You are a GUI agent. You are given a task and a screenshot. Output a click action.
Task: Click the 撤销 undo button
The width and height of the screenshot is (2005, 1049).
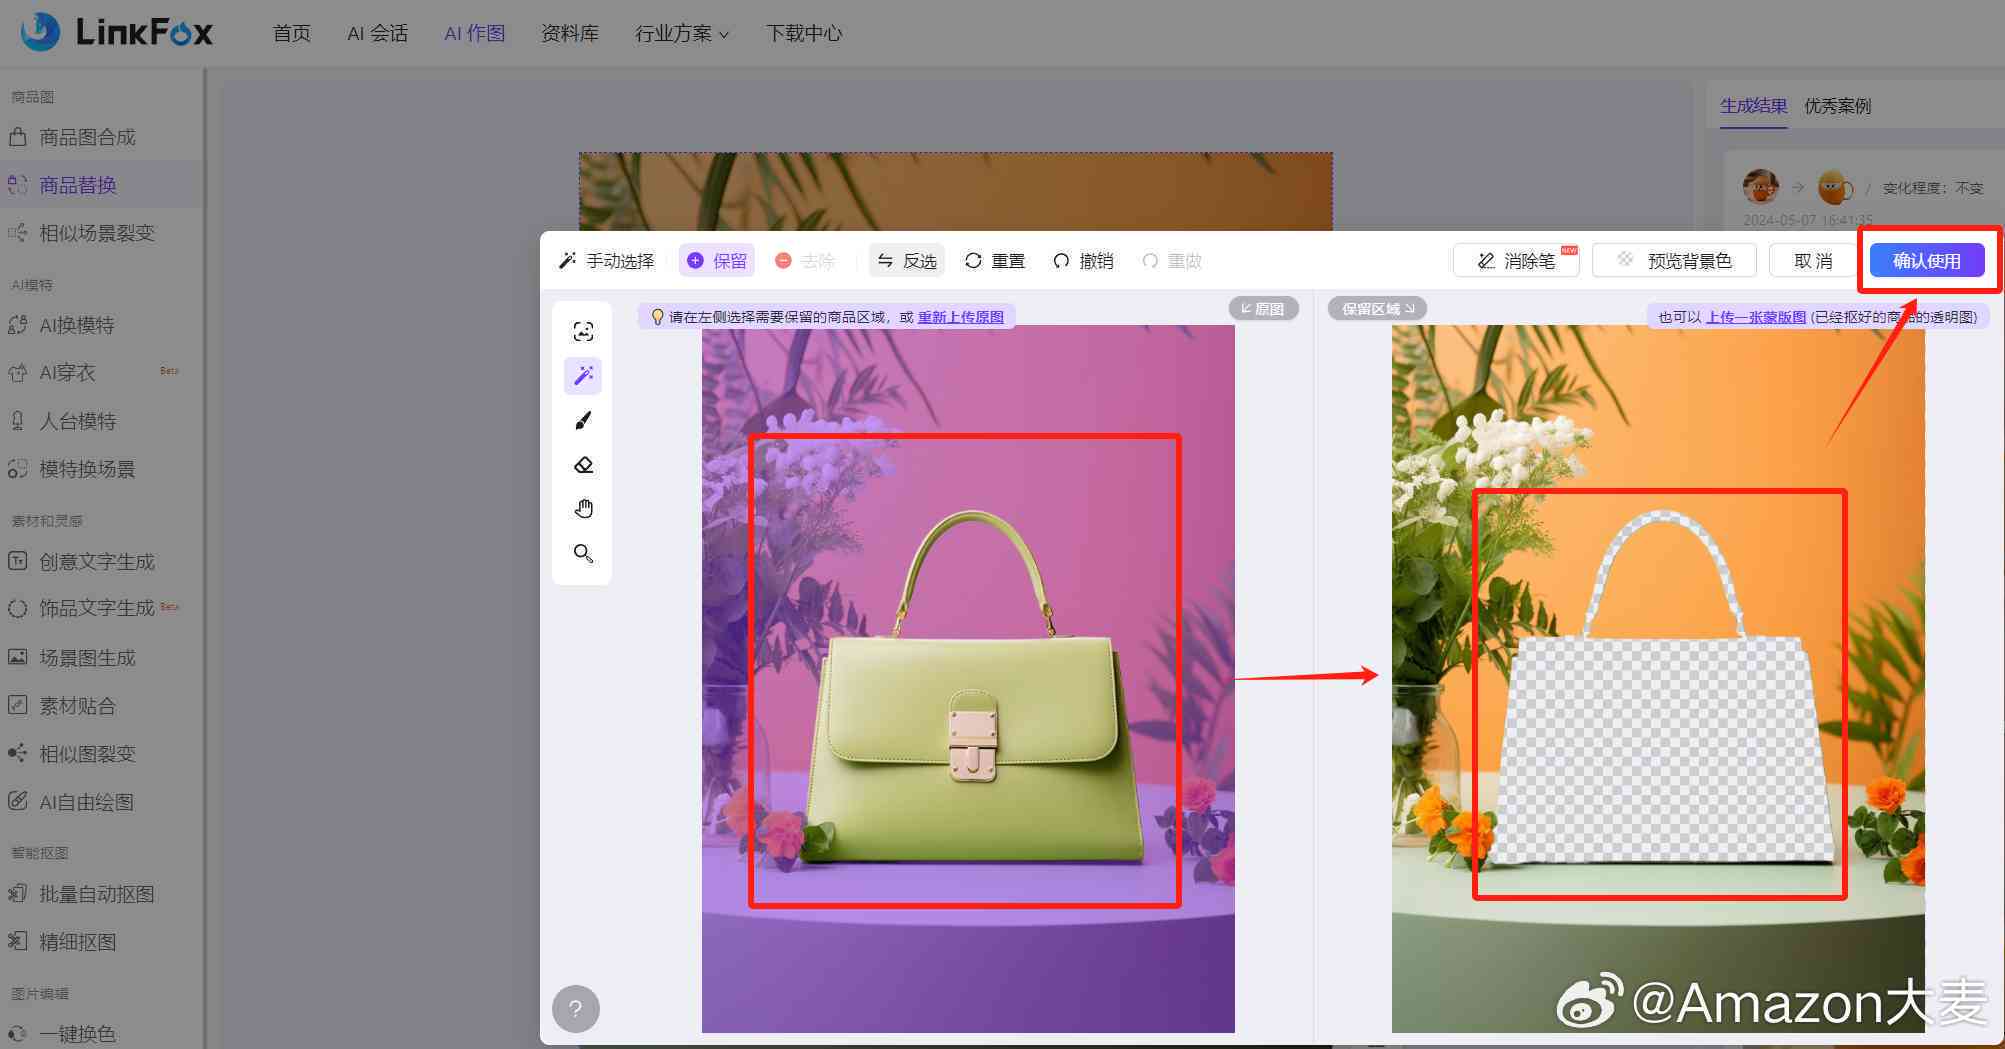click(1083, 261)
